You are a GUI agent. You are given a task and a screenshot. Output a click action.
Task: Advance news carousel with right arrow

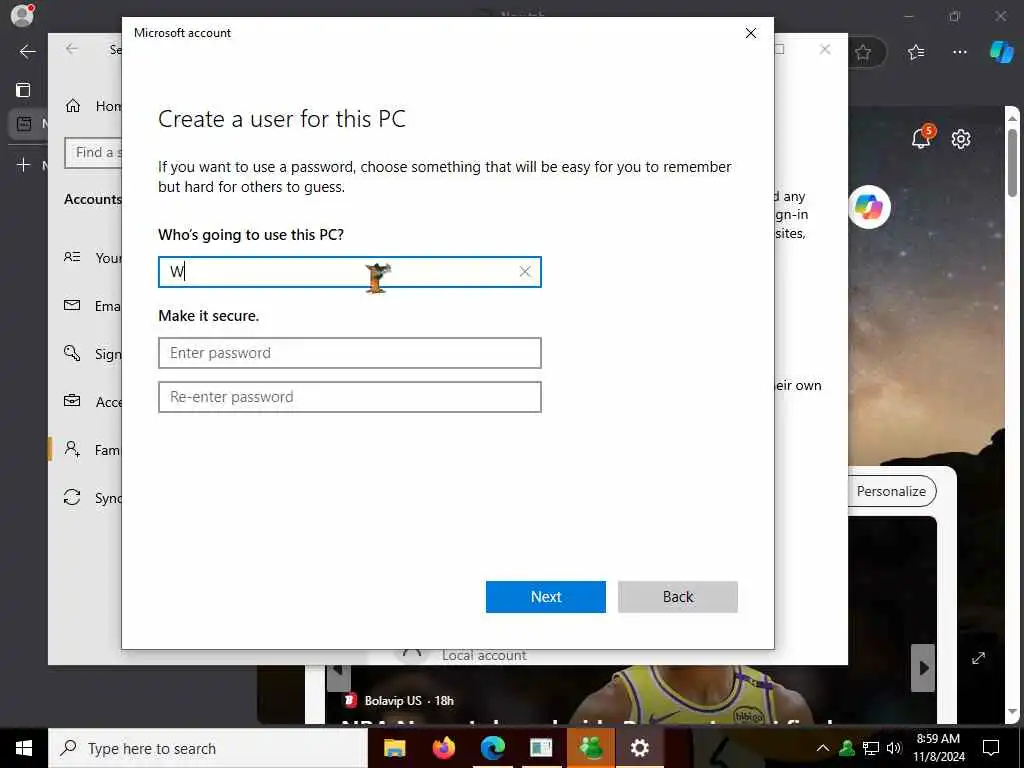[x=923, y=667]
